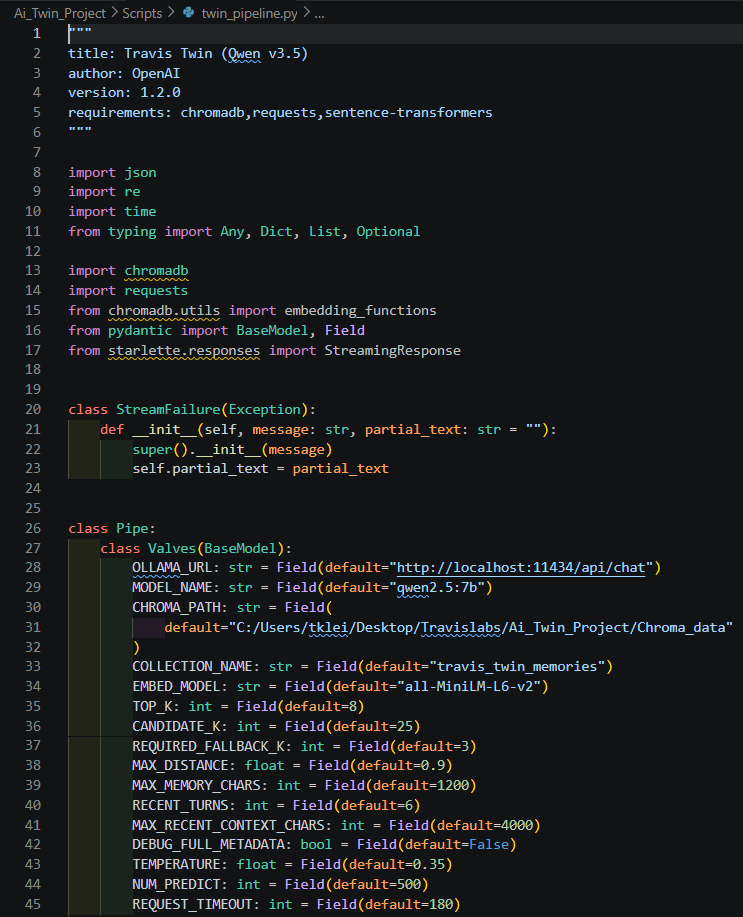Click the Ai_Twin_Project breadcrumb segment
Screen dimensions: 743x917
[60, 13]
